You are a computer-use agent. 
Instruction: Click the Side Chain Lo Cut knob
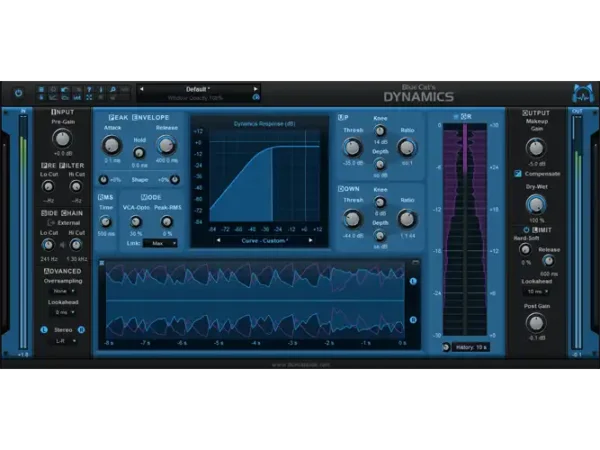point(48,245)
